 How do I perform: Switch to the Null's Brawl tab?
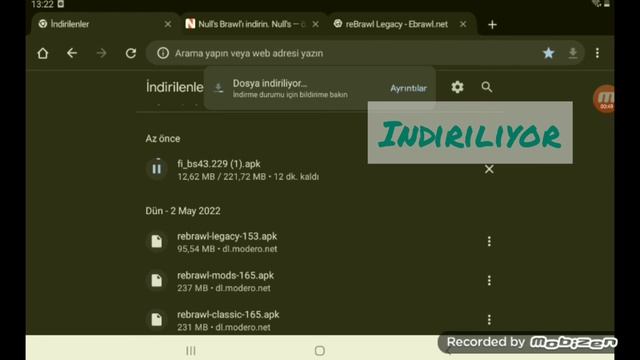point(252,24)
